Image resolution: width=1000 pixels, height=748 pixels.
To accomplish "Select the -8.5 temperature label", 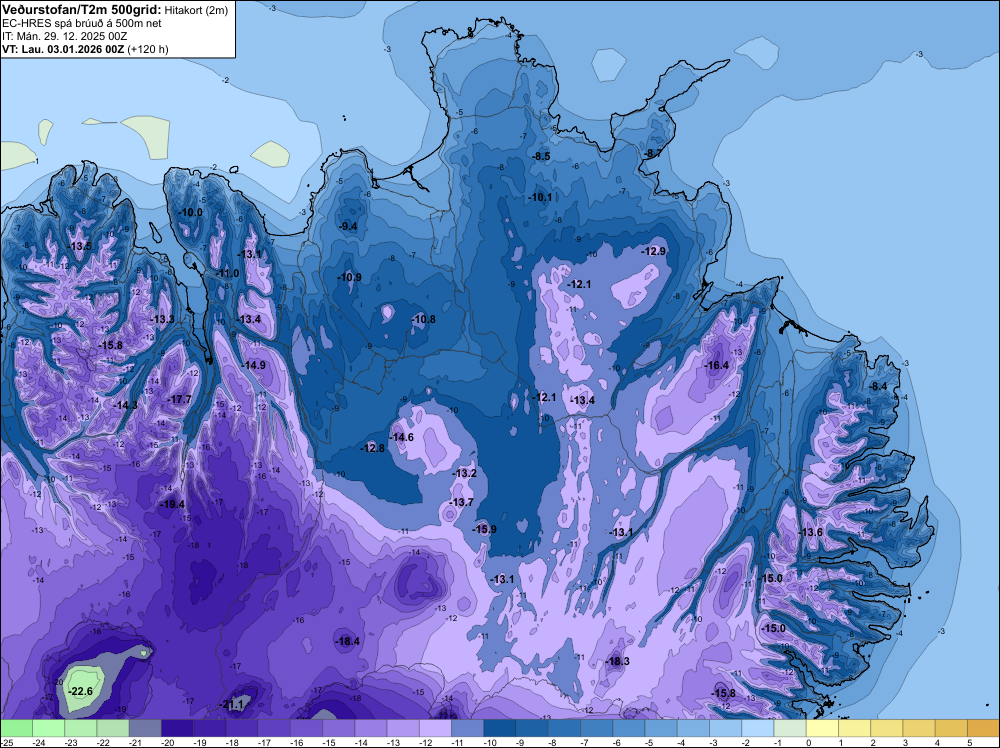I will [541, 157].
